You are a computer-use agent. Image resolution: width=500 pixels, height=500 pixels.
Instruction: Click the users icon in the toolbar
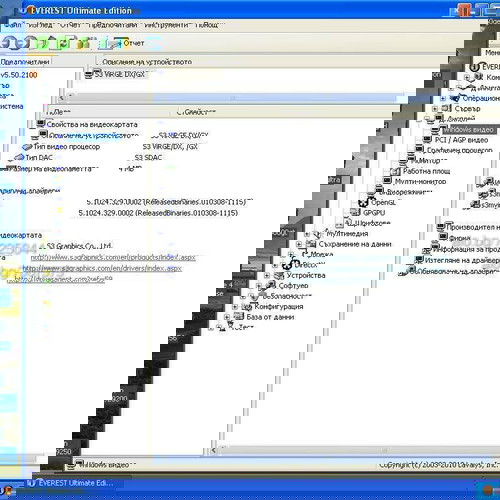(x=83, y=43)
